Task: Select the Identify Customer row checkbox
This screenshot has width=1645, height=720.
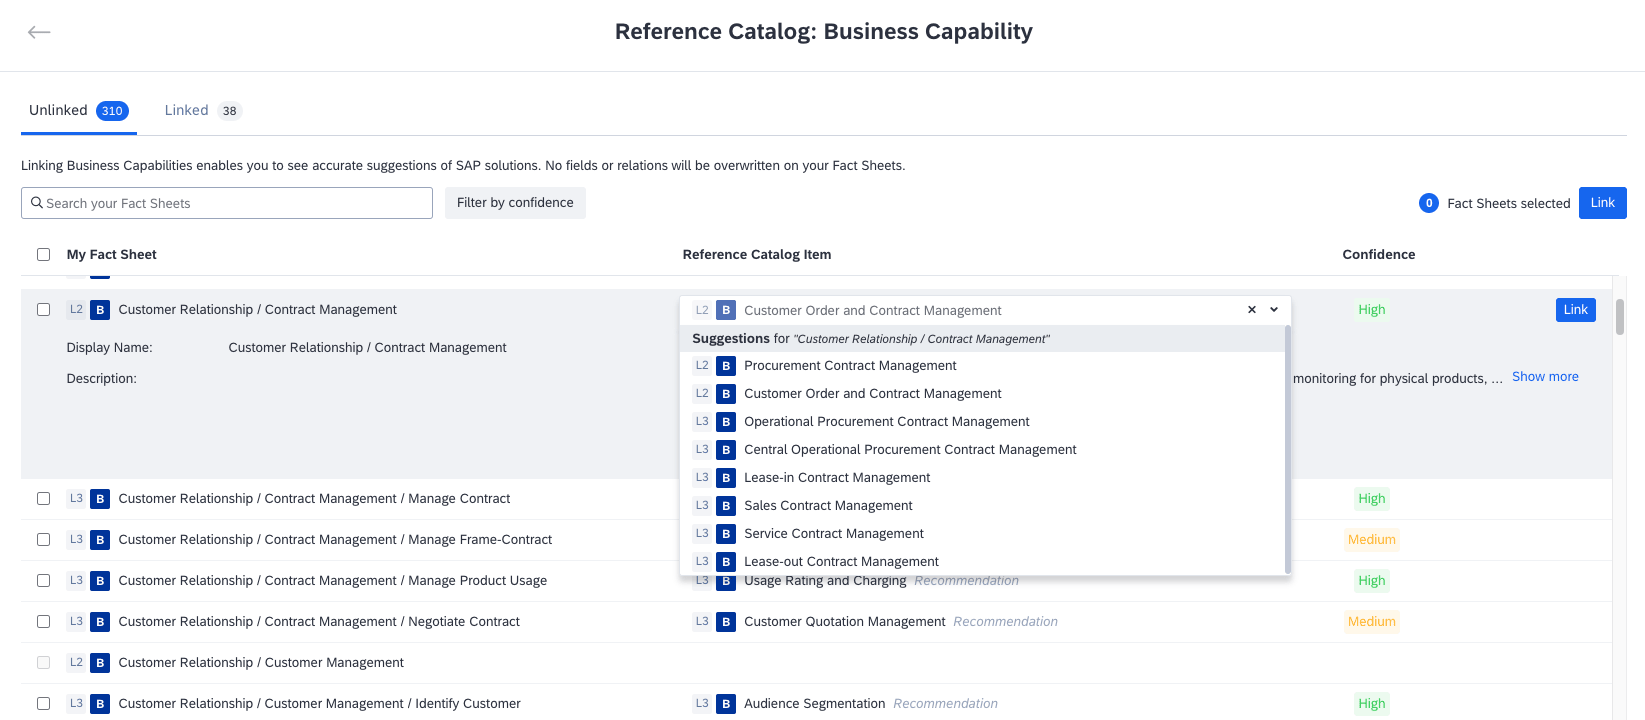Action: click(x=43, y=704)
